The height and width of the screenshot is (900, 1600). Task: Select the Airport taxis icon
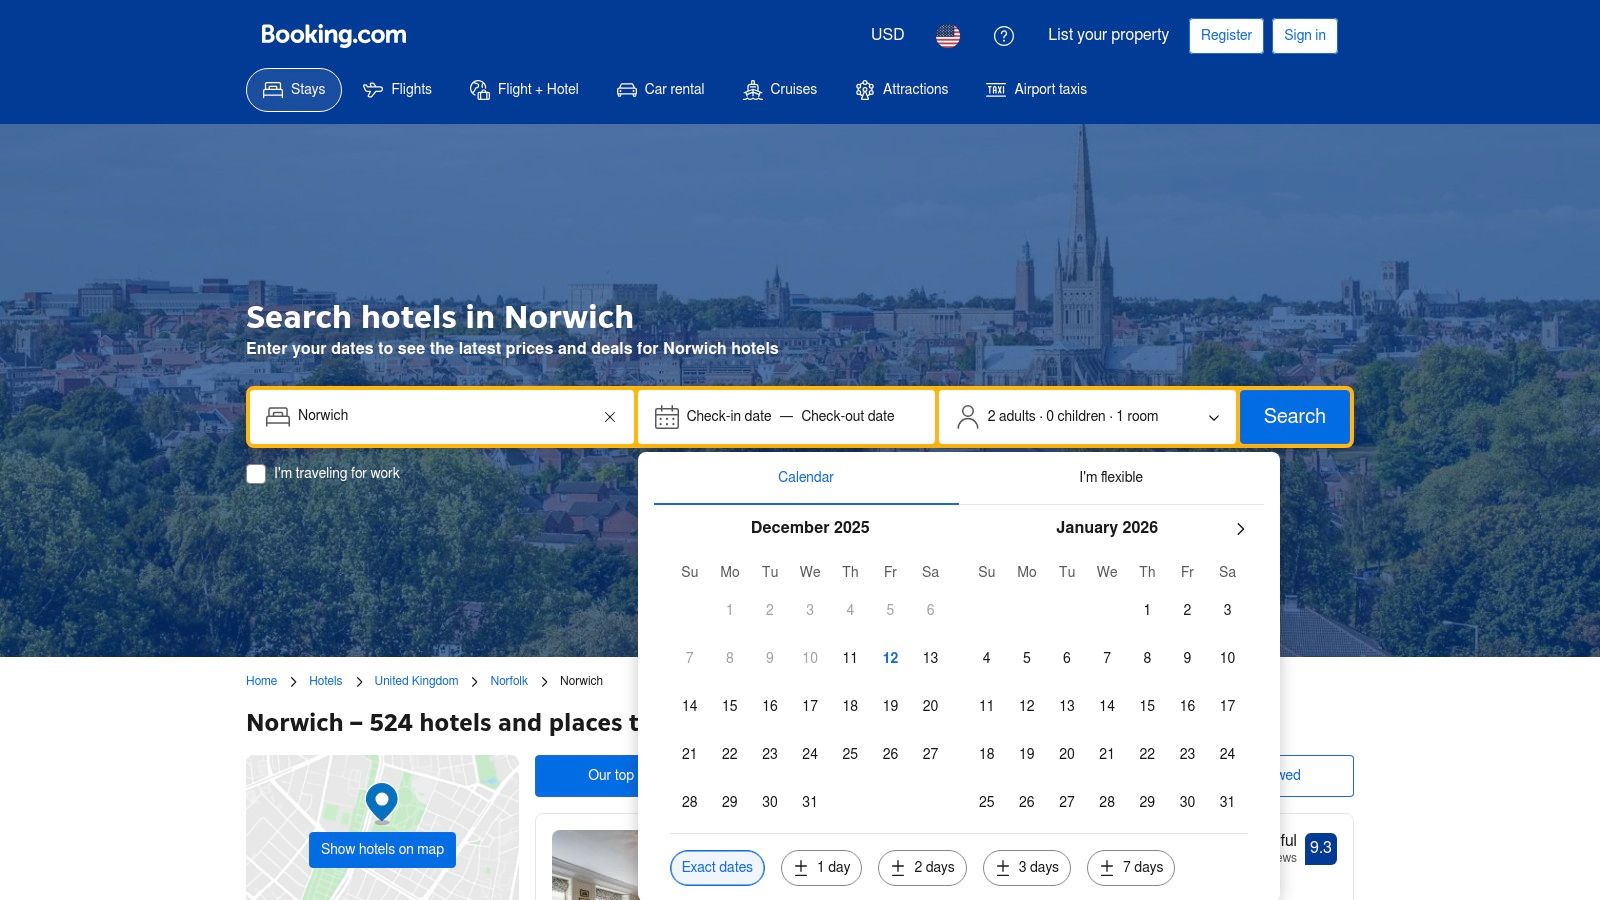coord(995,89)
